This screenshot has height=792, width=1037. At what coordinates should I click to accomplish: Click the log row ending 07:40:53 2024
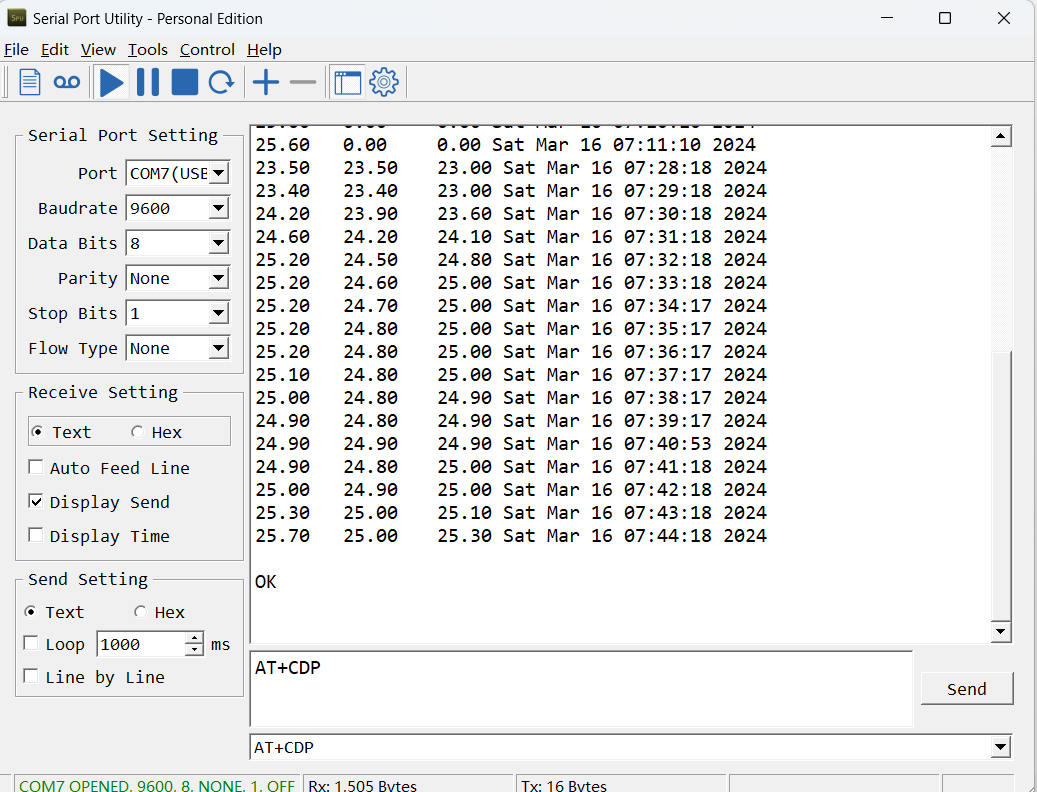click(511, 444)
